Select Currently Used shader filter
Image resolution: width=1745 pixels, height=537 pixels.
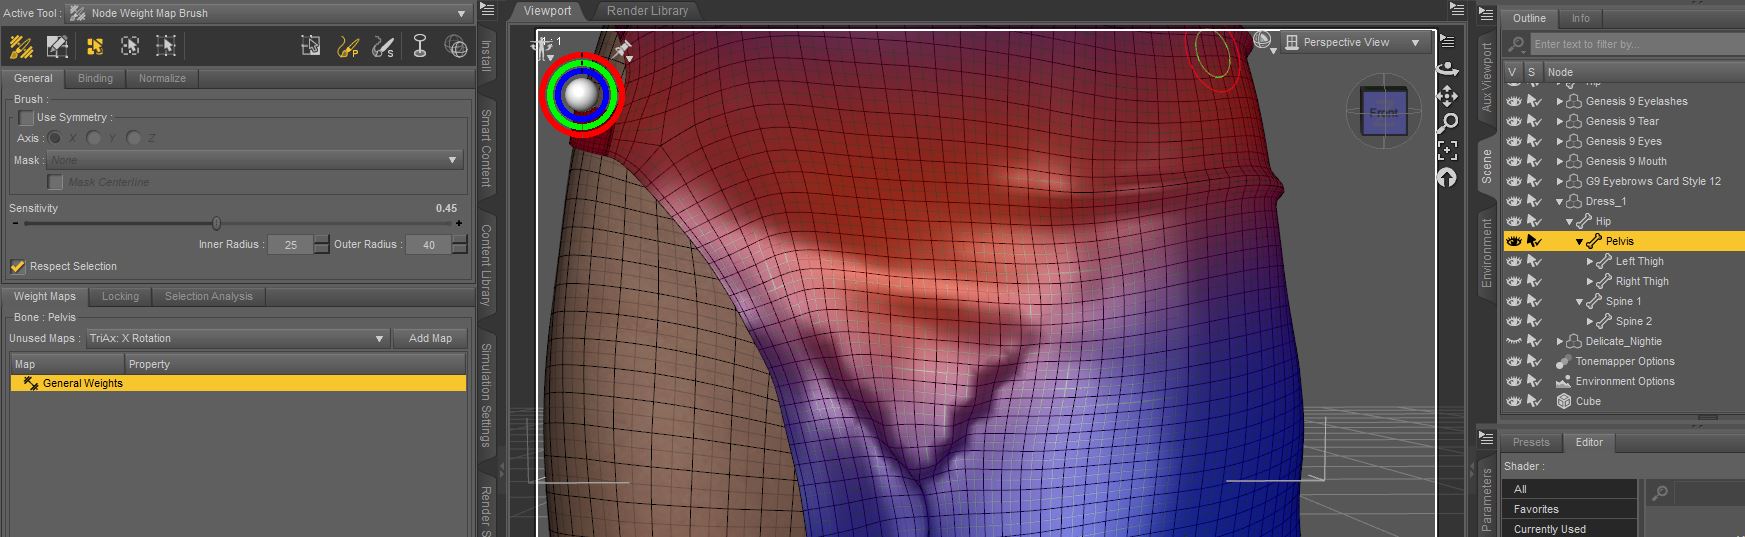tap(1549, 529)
